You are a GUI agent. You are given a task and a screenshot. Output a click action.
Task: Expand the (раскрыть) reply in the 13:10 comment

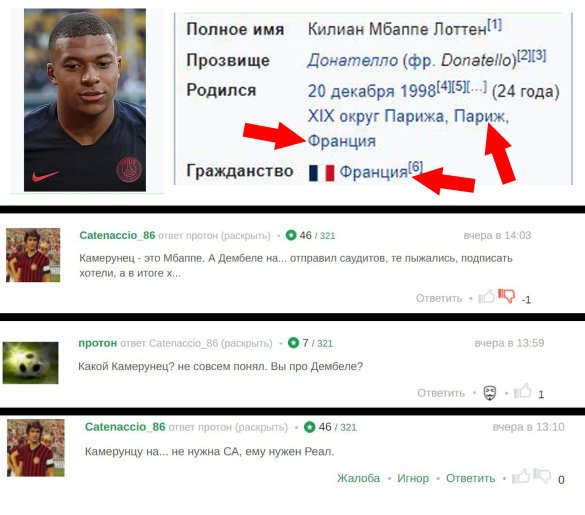tap(262, 427)
